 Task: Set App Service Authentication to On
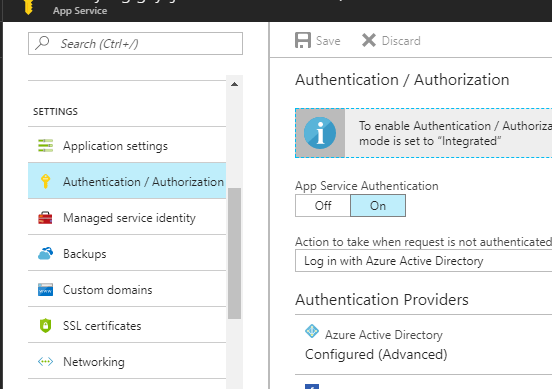click(378, 206)
